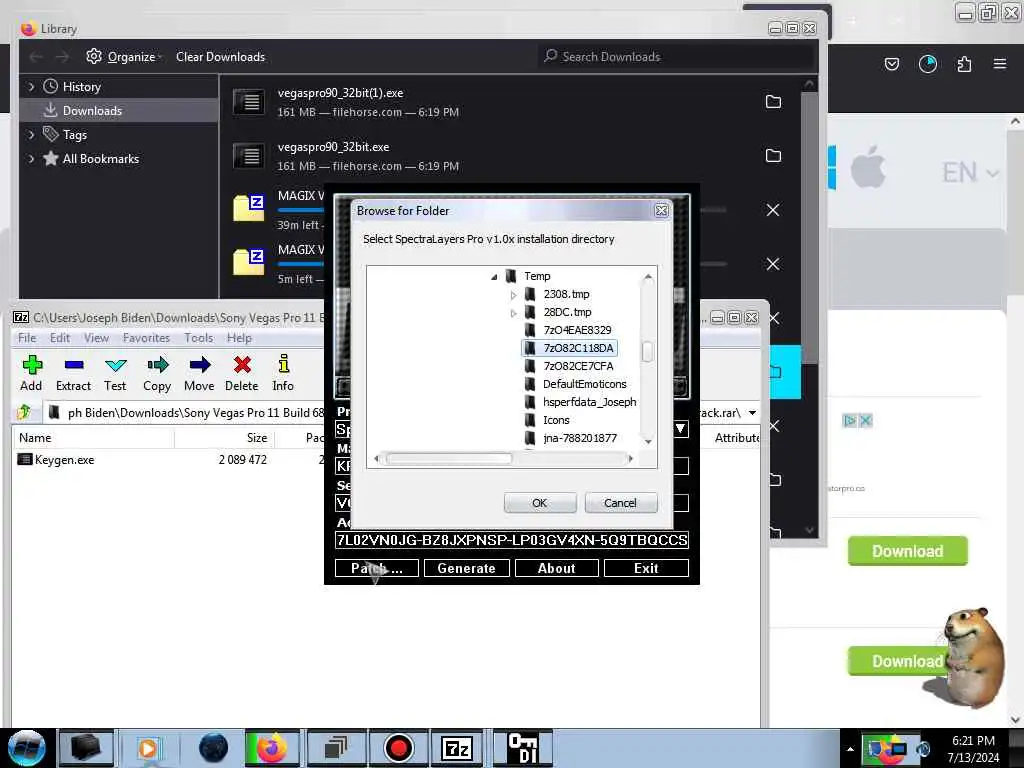Open folder for vegaspro90_32bit.exe download
Screen dimensions: 1024x768
(x=773, y=155)
